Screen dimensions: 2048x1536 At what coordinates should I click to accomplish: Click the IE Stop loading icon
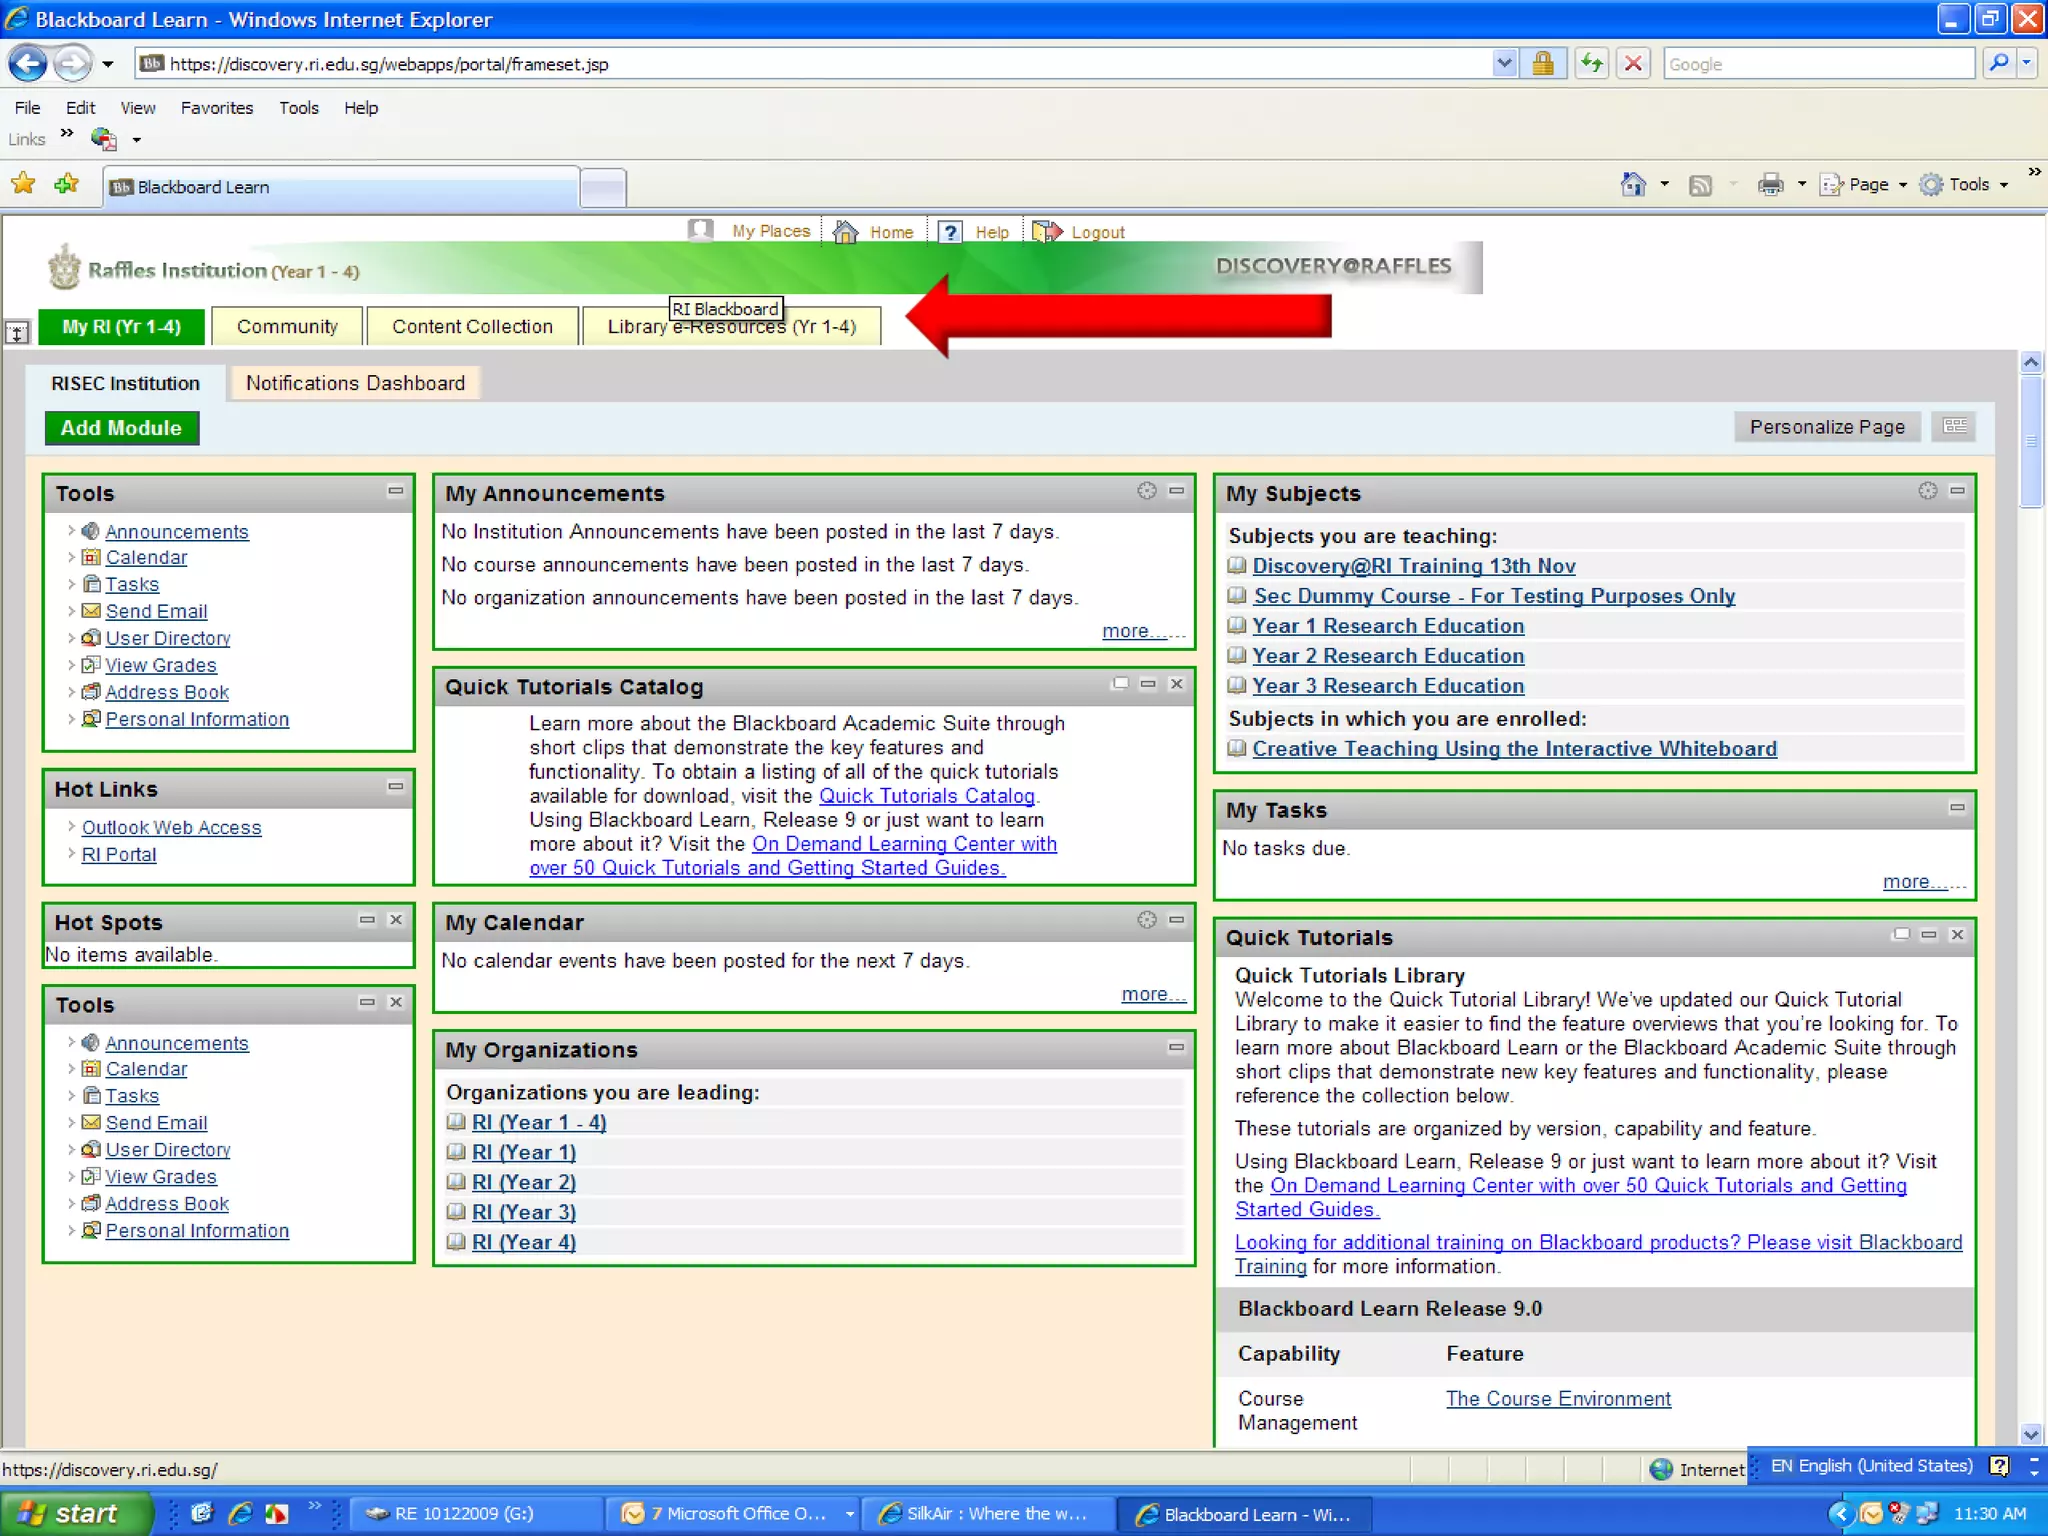tap(1633, 64)
